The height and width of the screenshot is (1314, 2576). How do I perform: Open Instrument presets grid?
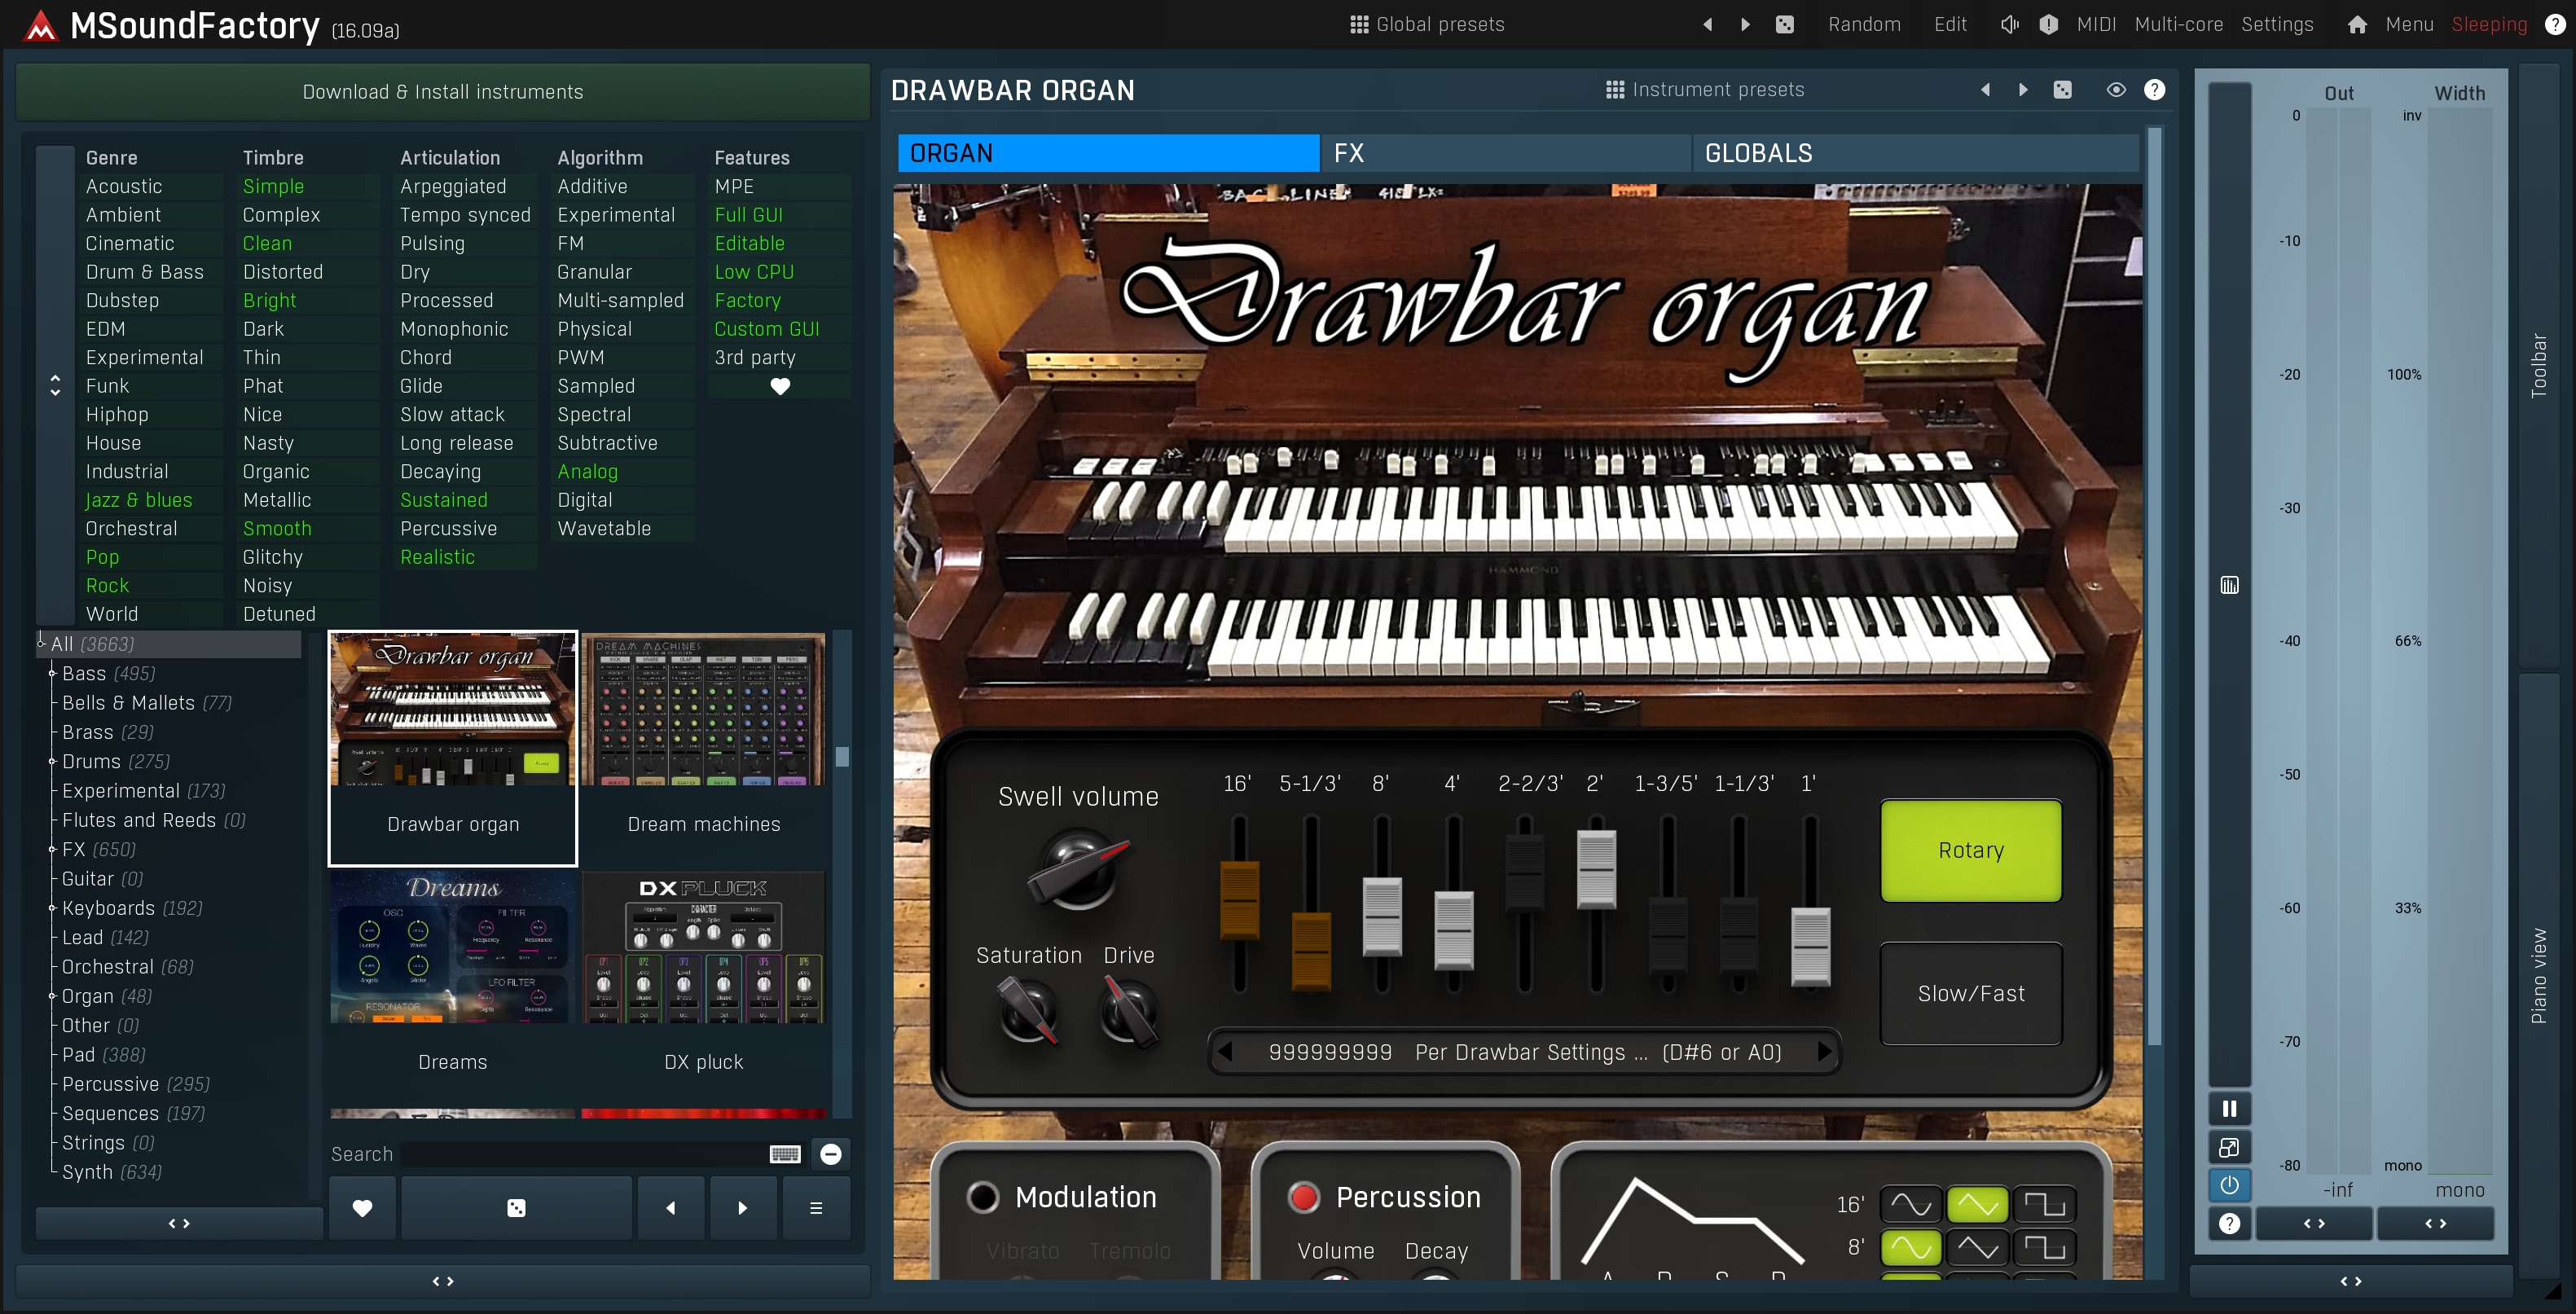coord(1705,90)
